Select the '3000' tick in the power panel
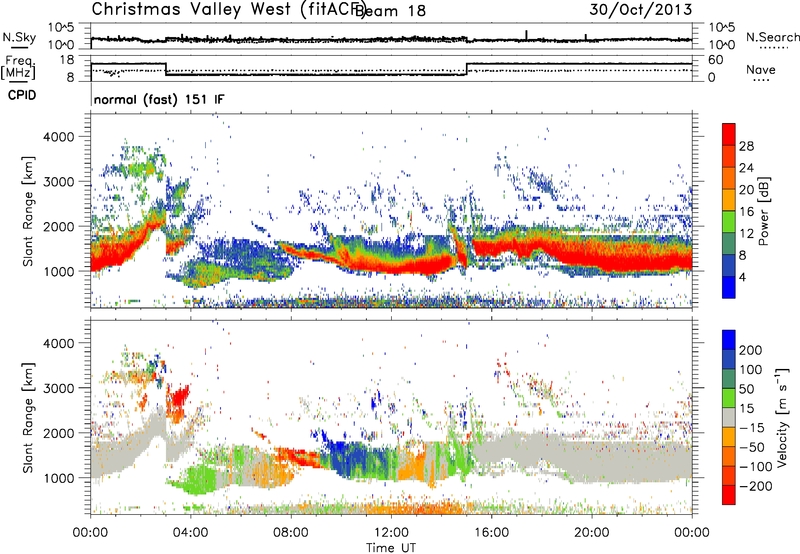Image resolution: width=800 pixels, height=554 pixels. 58,182
